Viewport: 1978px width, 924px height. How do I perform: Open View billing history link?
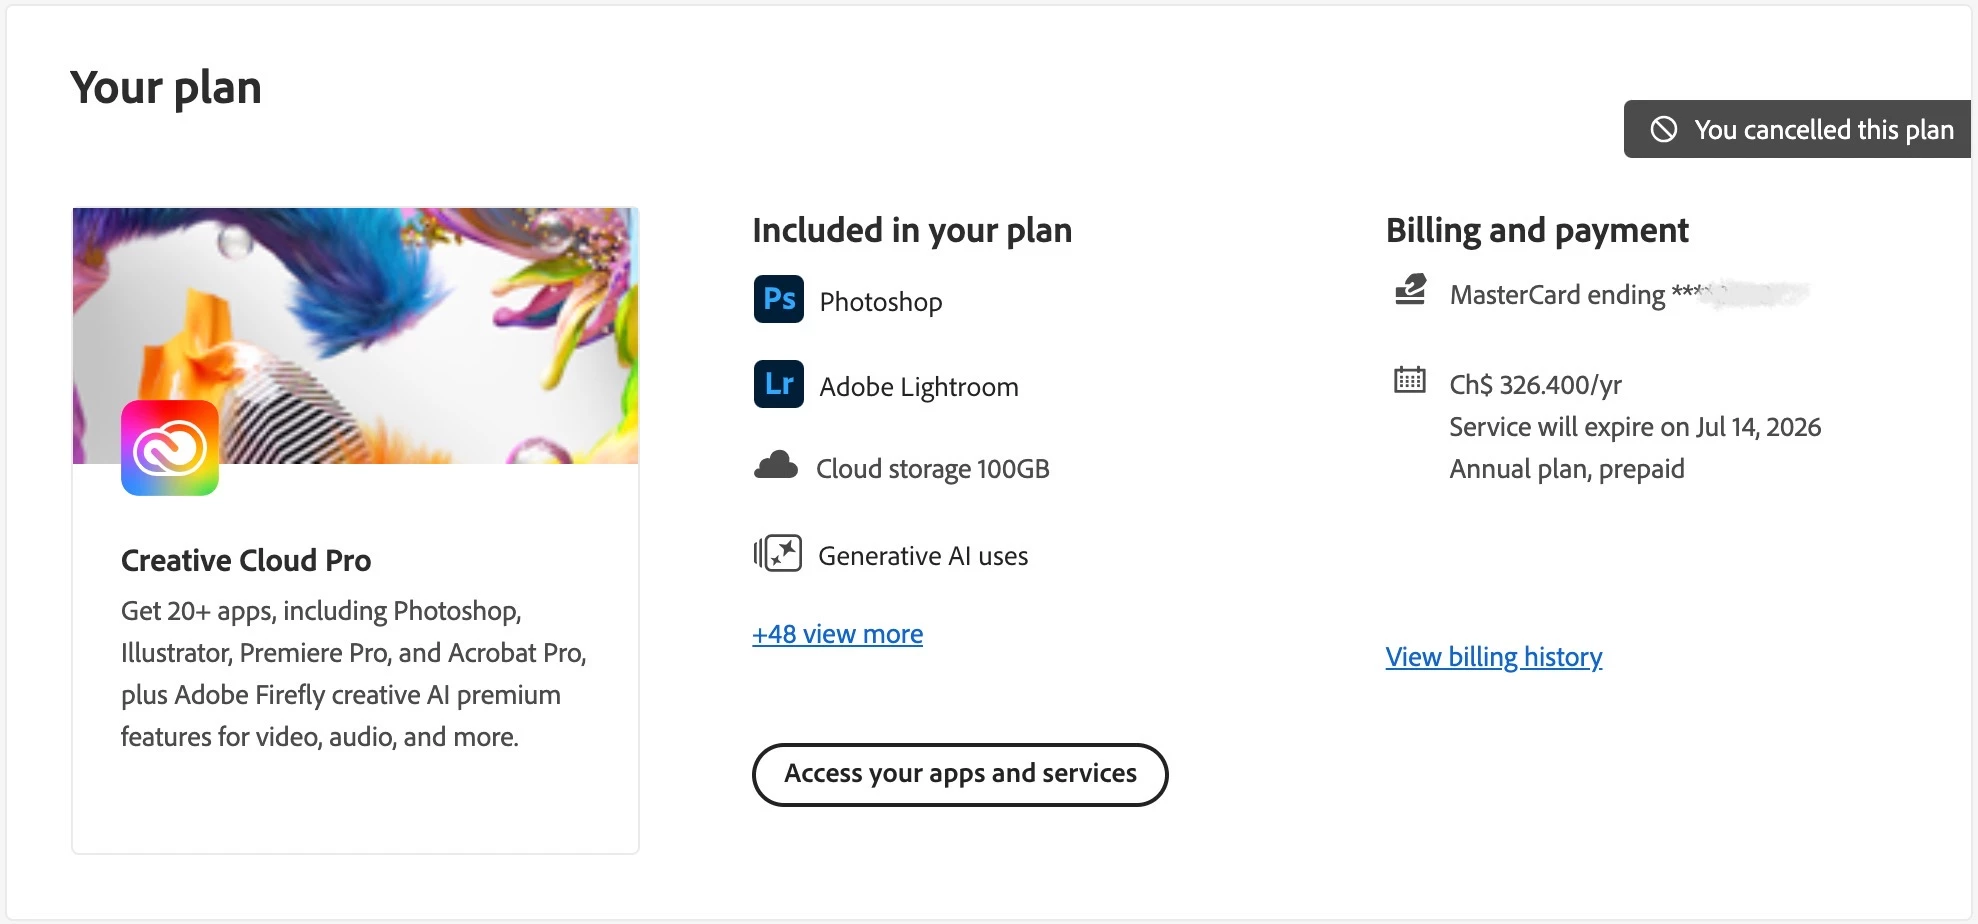point(1493,657)
